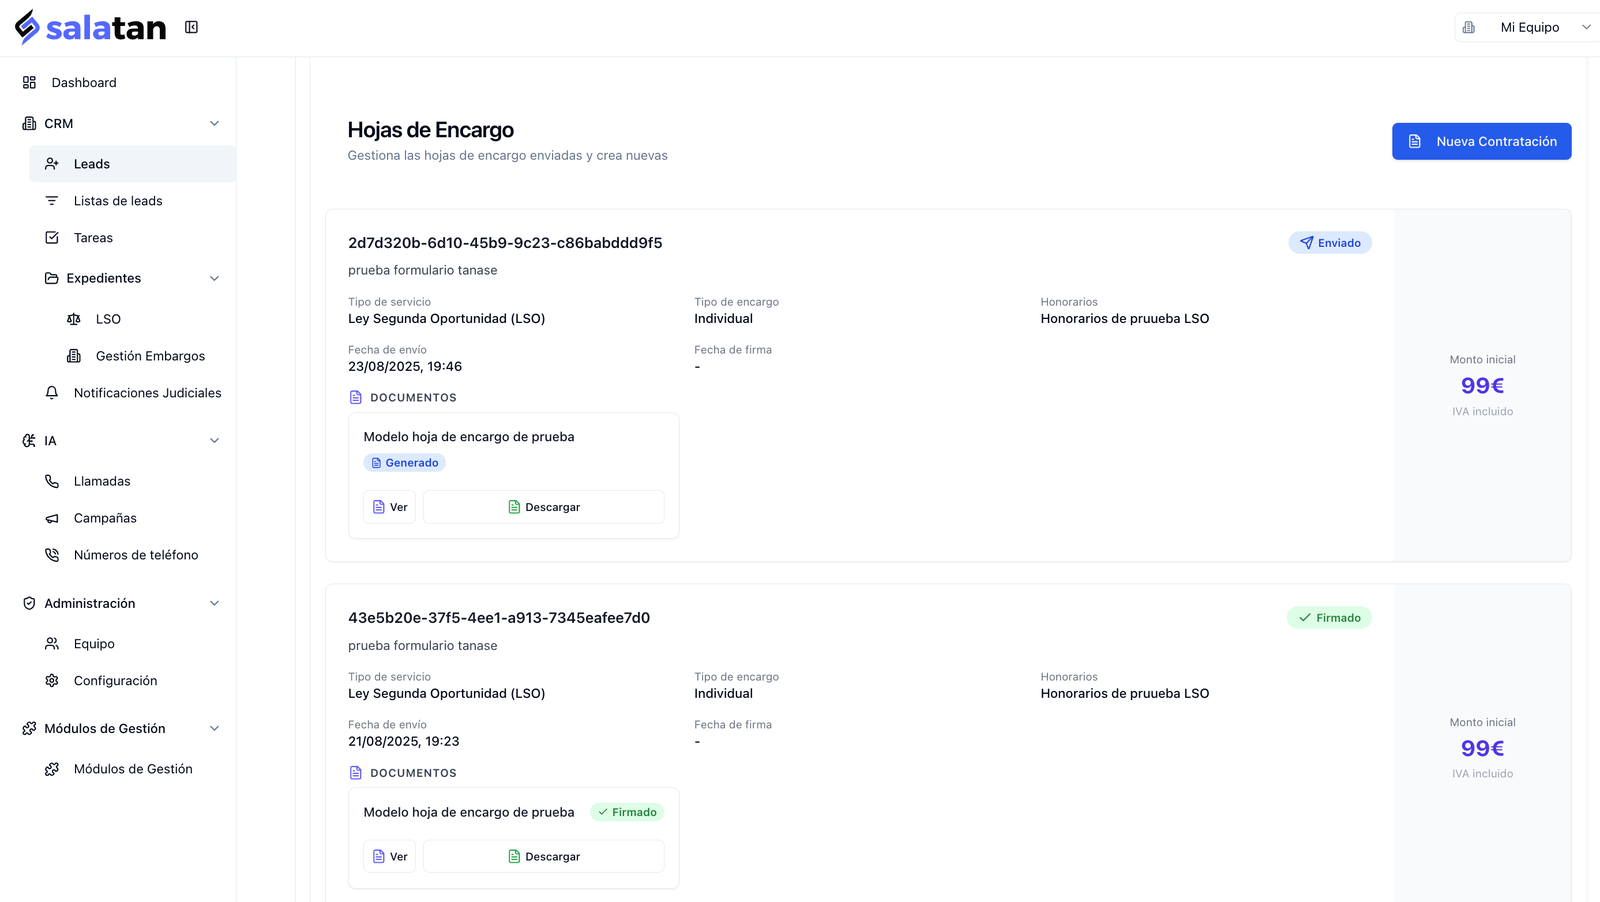1600x902 pixels.
Task: Click the Tareas checkbox icon
Action: click(52, 237)
